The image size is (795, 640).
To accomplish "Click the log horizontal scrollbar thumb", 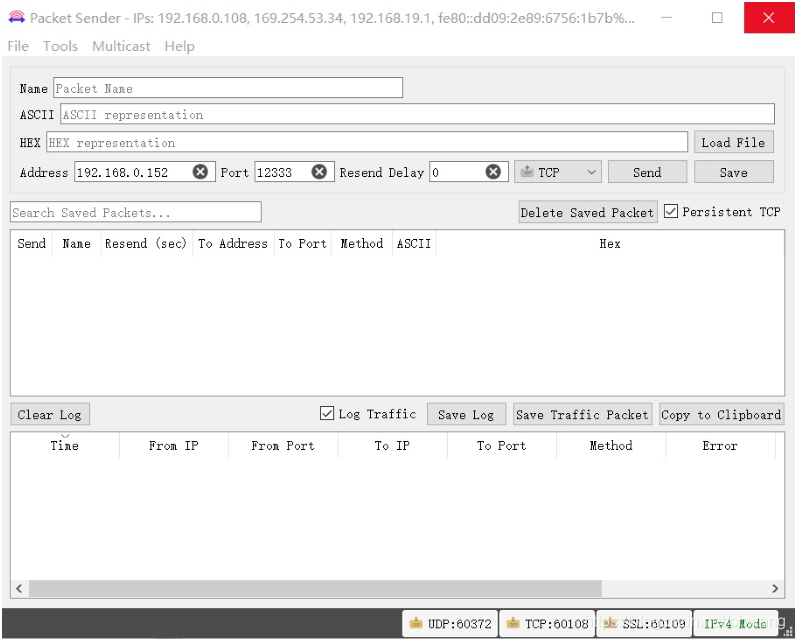I will point(315,588).
